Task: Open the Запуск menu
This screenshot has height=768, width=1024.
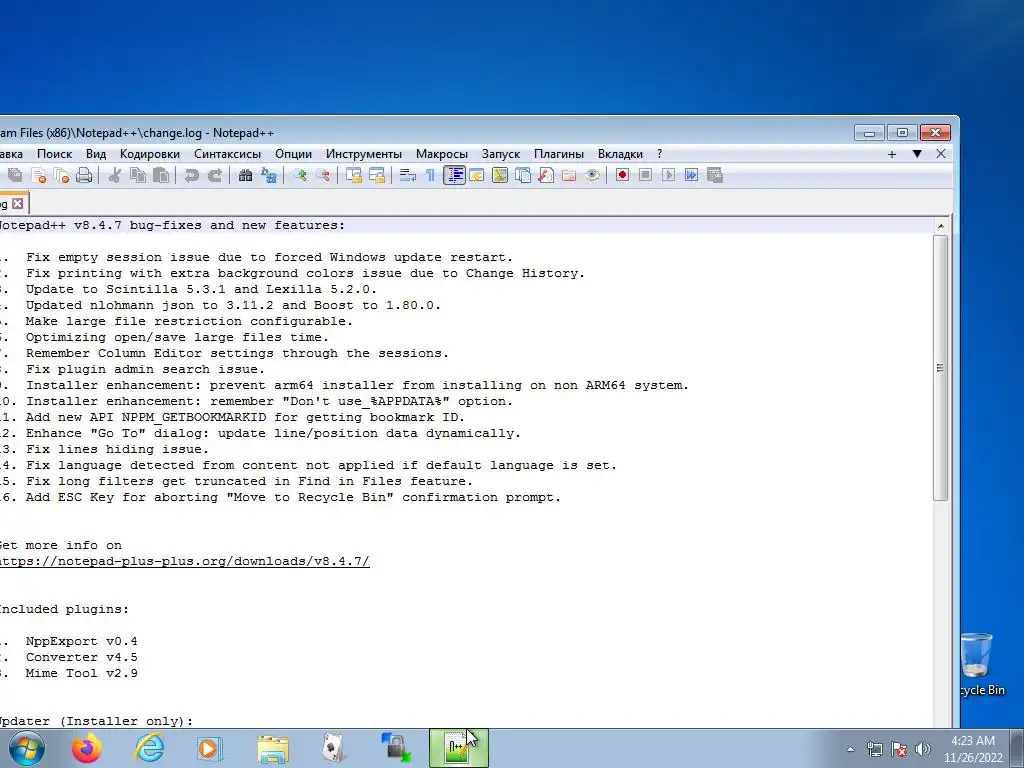Action: pyautogui.click(x=501, y=154)
